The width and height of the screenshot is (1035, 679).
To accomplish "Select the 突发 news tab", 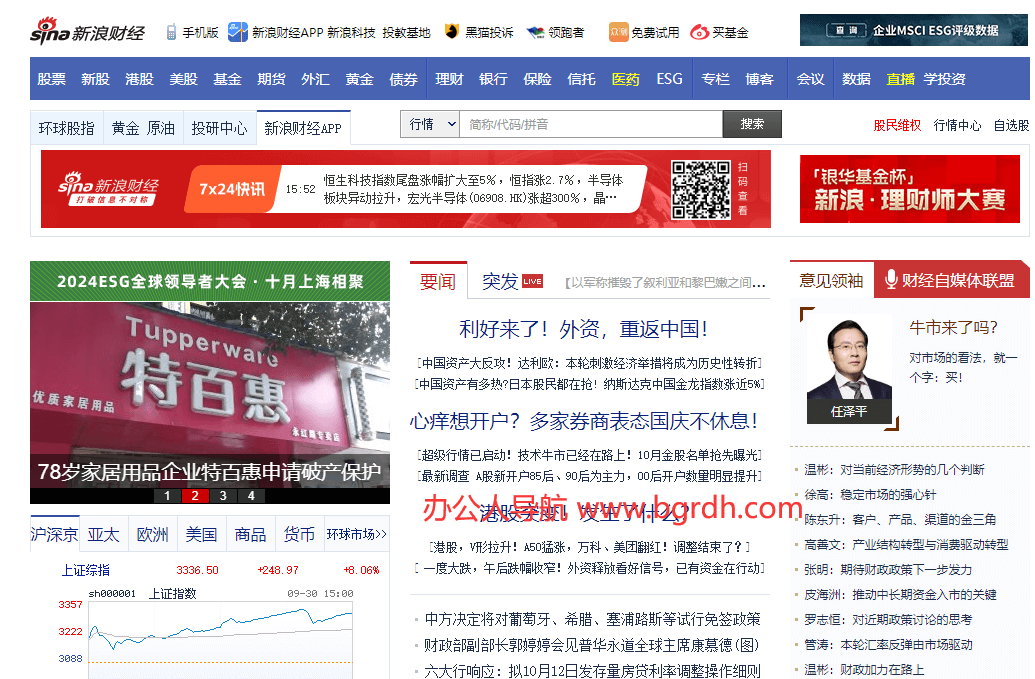I will (500, 282).
